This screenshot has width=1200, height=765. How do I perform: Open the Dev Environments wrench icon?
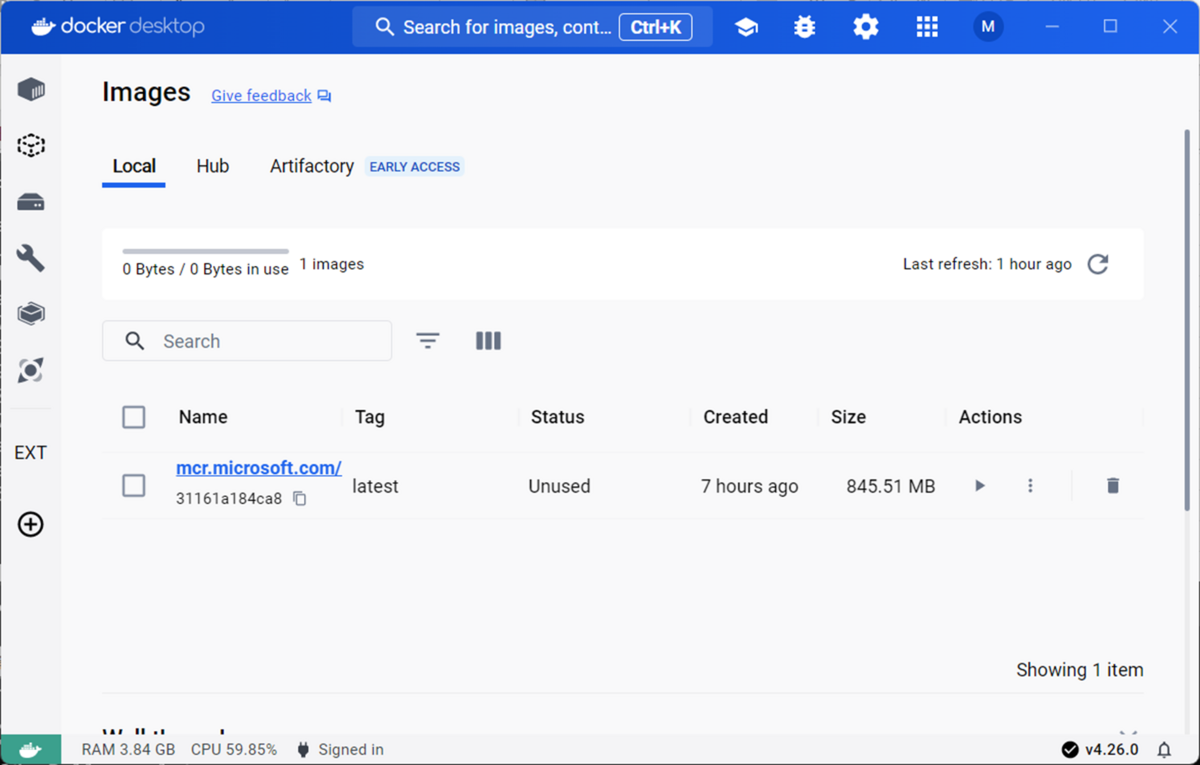(x=31, y=258)
